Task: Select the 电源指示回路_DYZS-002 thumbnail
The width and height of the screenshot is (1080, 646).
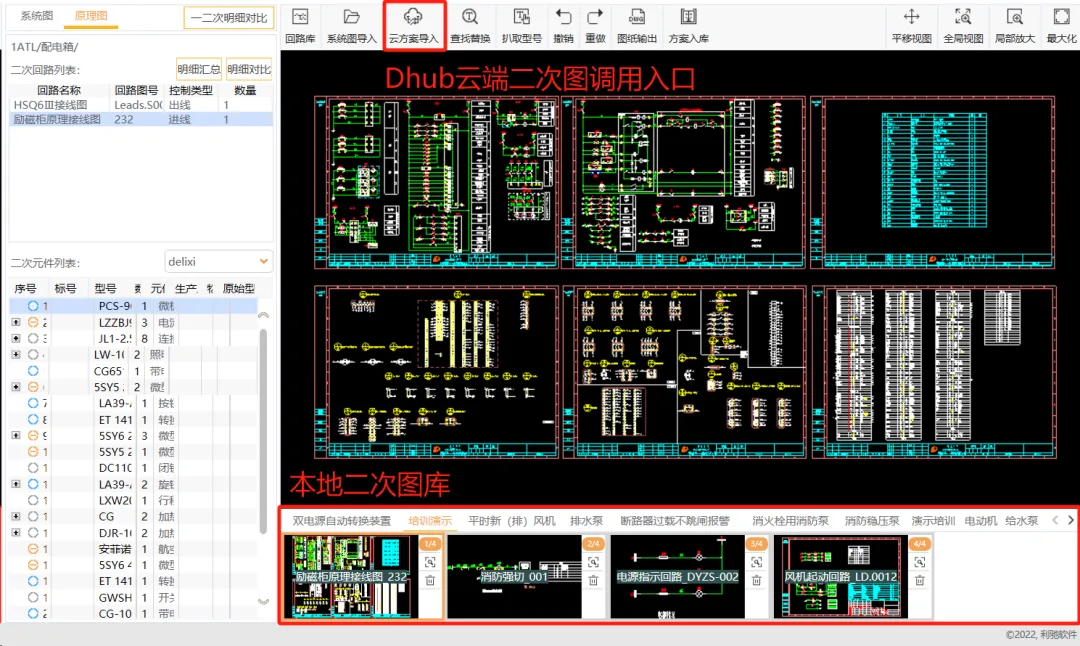Action: coord(678,576)
